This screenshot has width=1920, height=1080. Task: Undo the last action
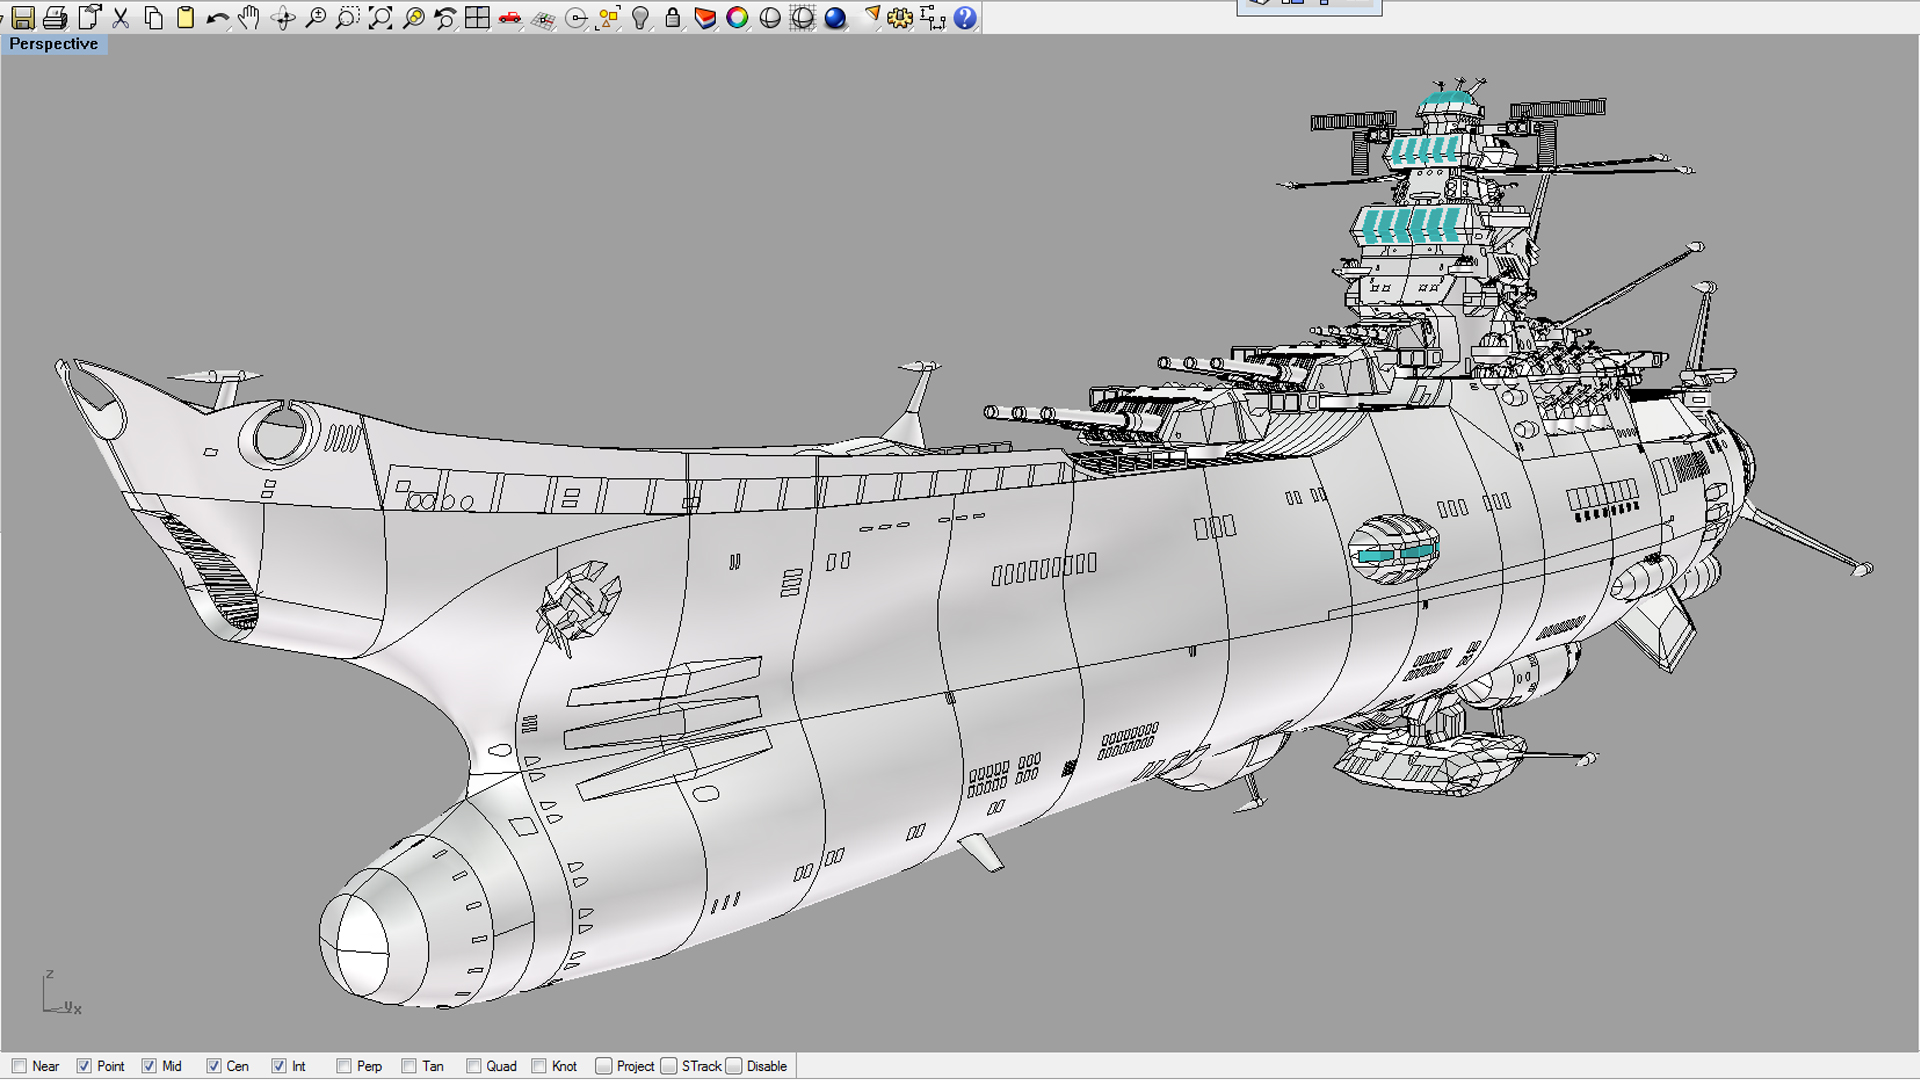point(217,17)
